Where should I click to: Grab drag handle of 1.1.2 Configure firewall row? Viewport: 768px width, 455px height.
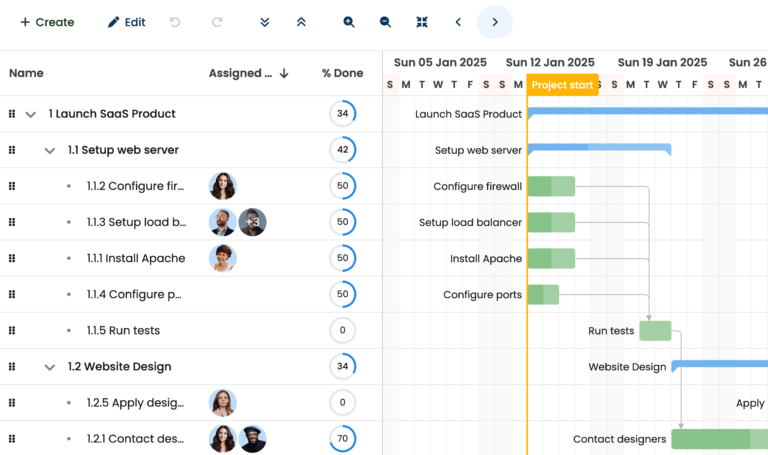coord(12,186)
